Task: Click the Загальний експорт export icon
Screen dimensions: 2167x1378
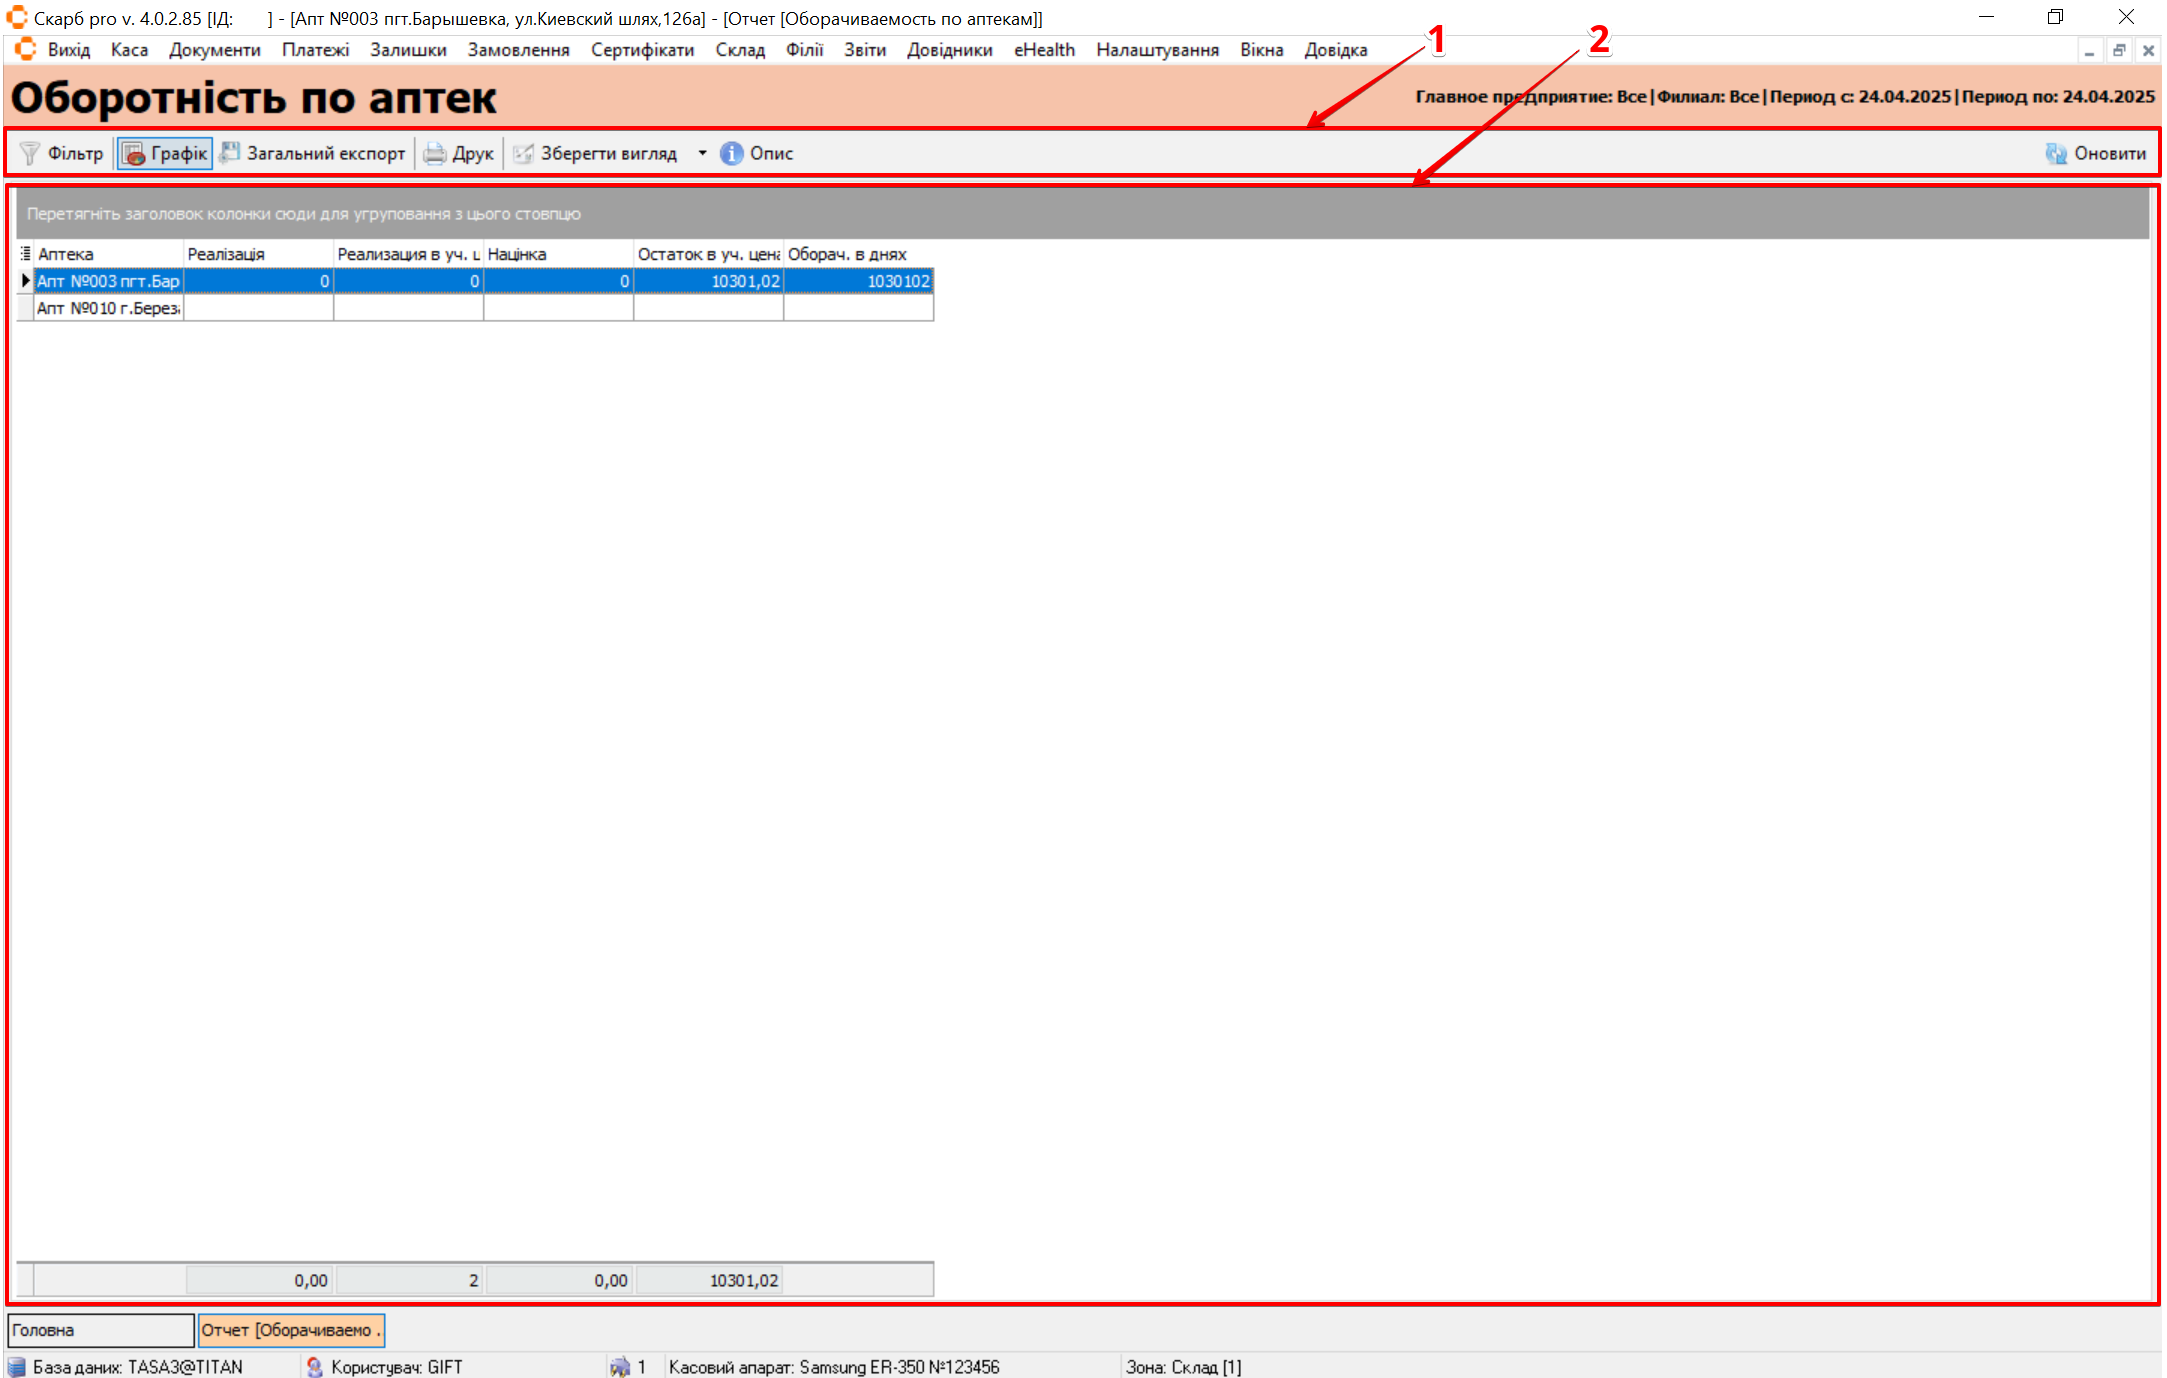Action: pos(230,153)
